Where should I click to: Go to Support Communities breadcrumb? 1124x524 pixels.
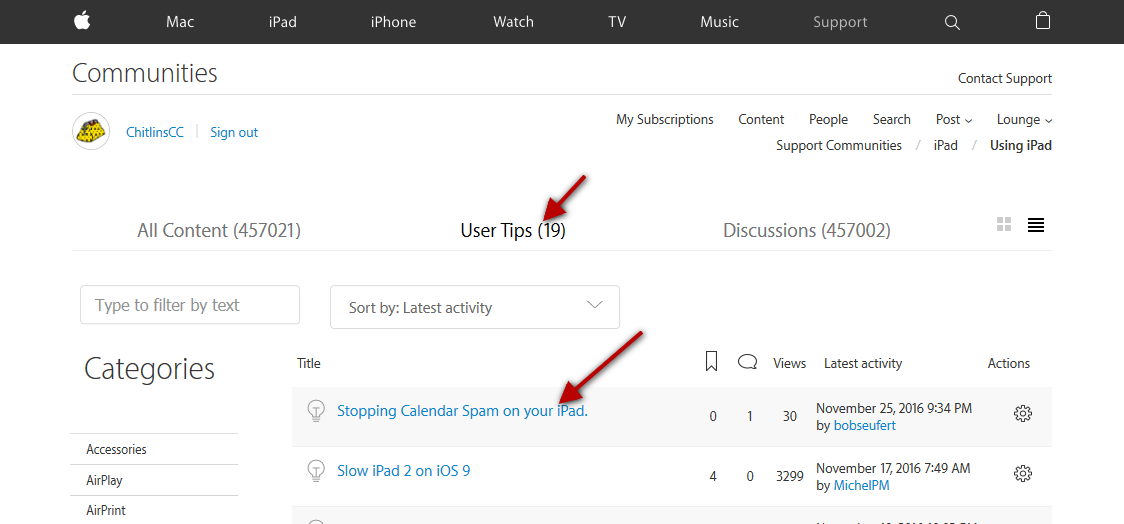point(839,146)
